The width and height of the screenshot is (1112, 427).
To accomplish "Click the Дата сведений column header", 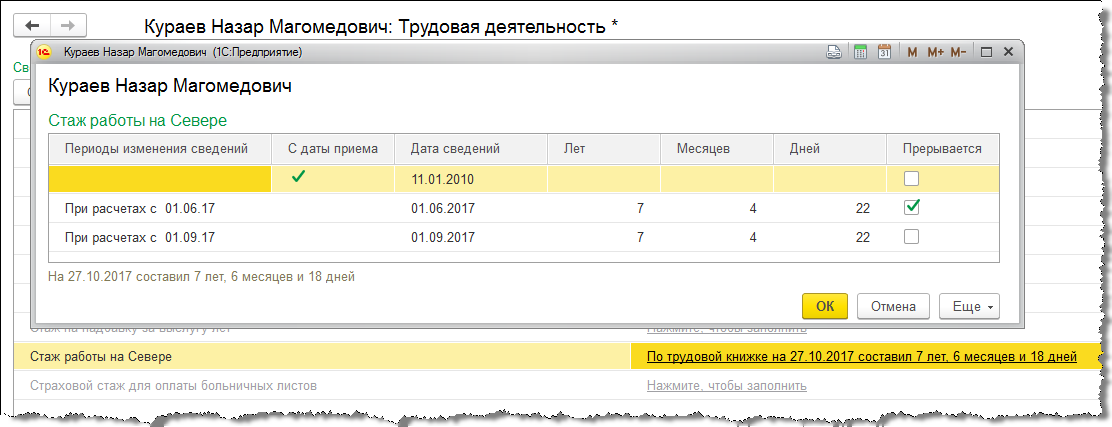I will [455, 149].
